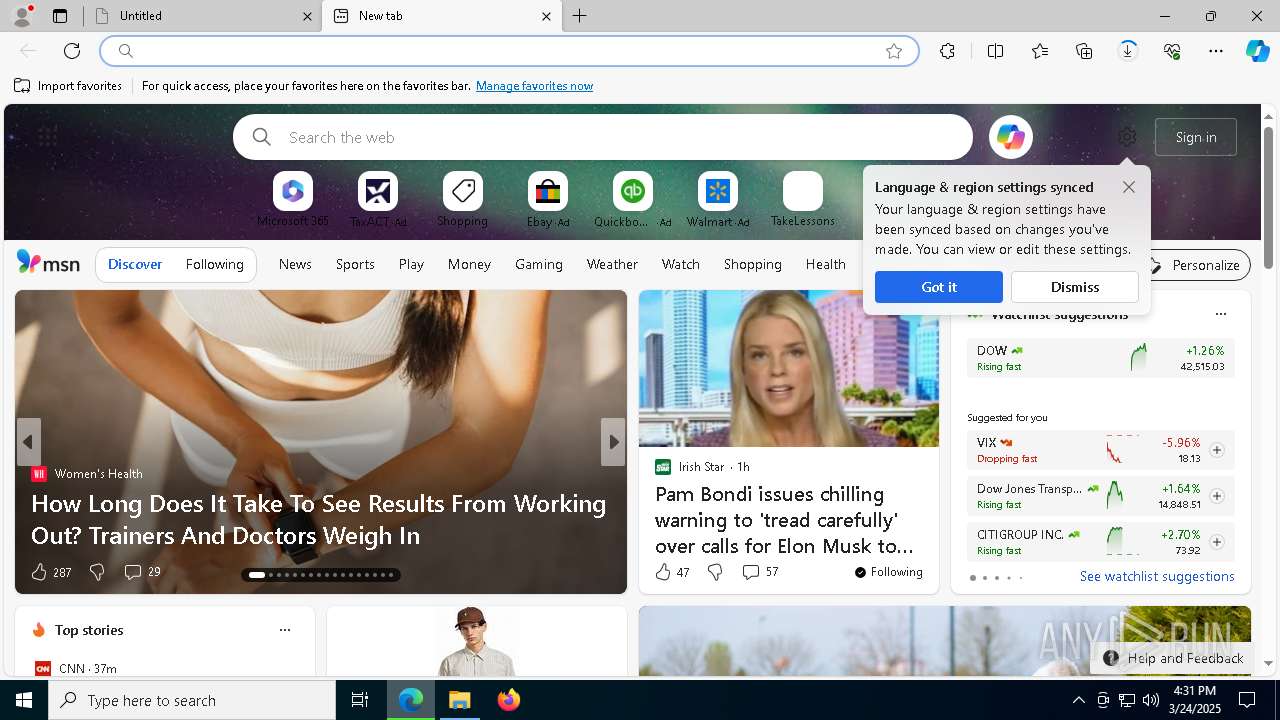The width and height of the screenshot is (1280, 720).
Task: Open Firefox from taskbar
Action: [509, 700]
